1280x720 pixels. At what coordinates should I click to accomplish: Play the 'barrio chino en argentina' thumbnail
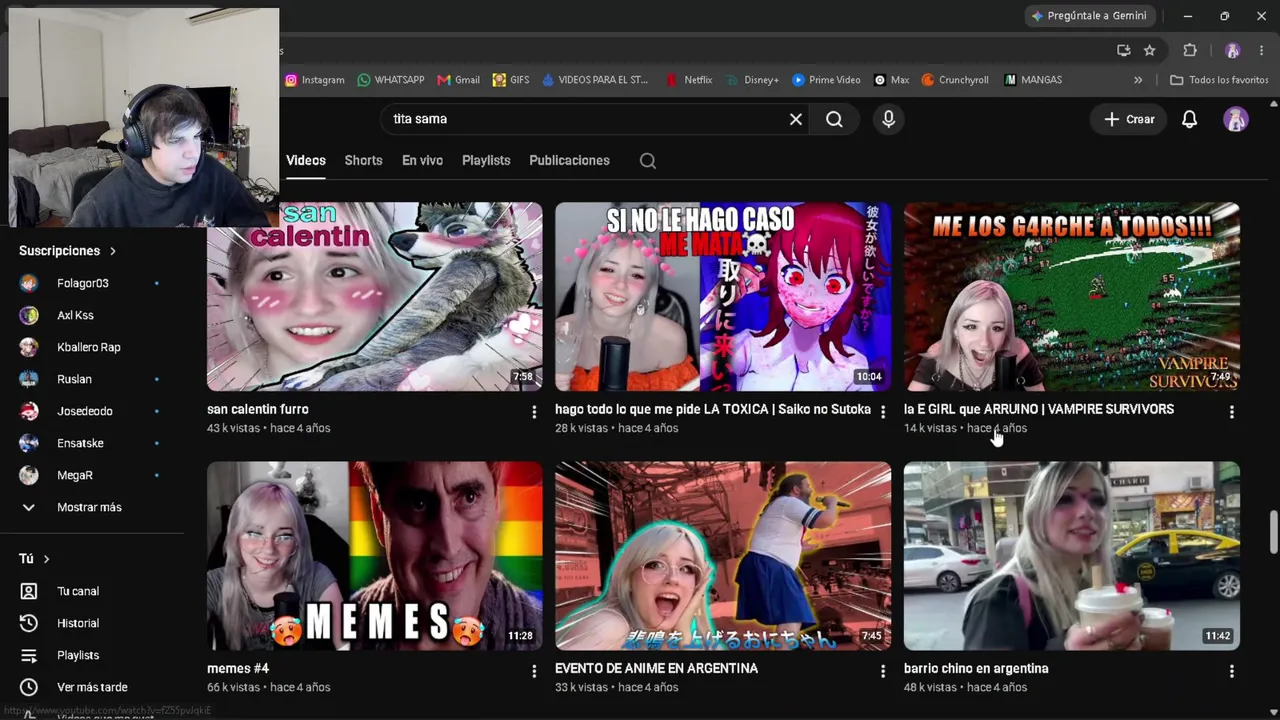coord(1072,556)
